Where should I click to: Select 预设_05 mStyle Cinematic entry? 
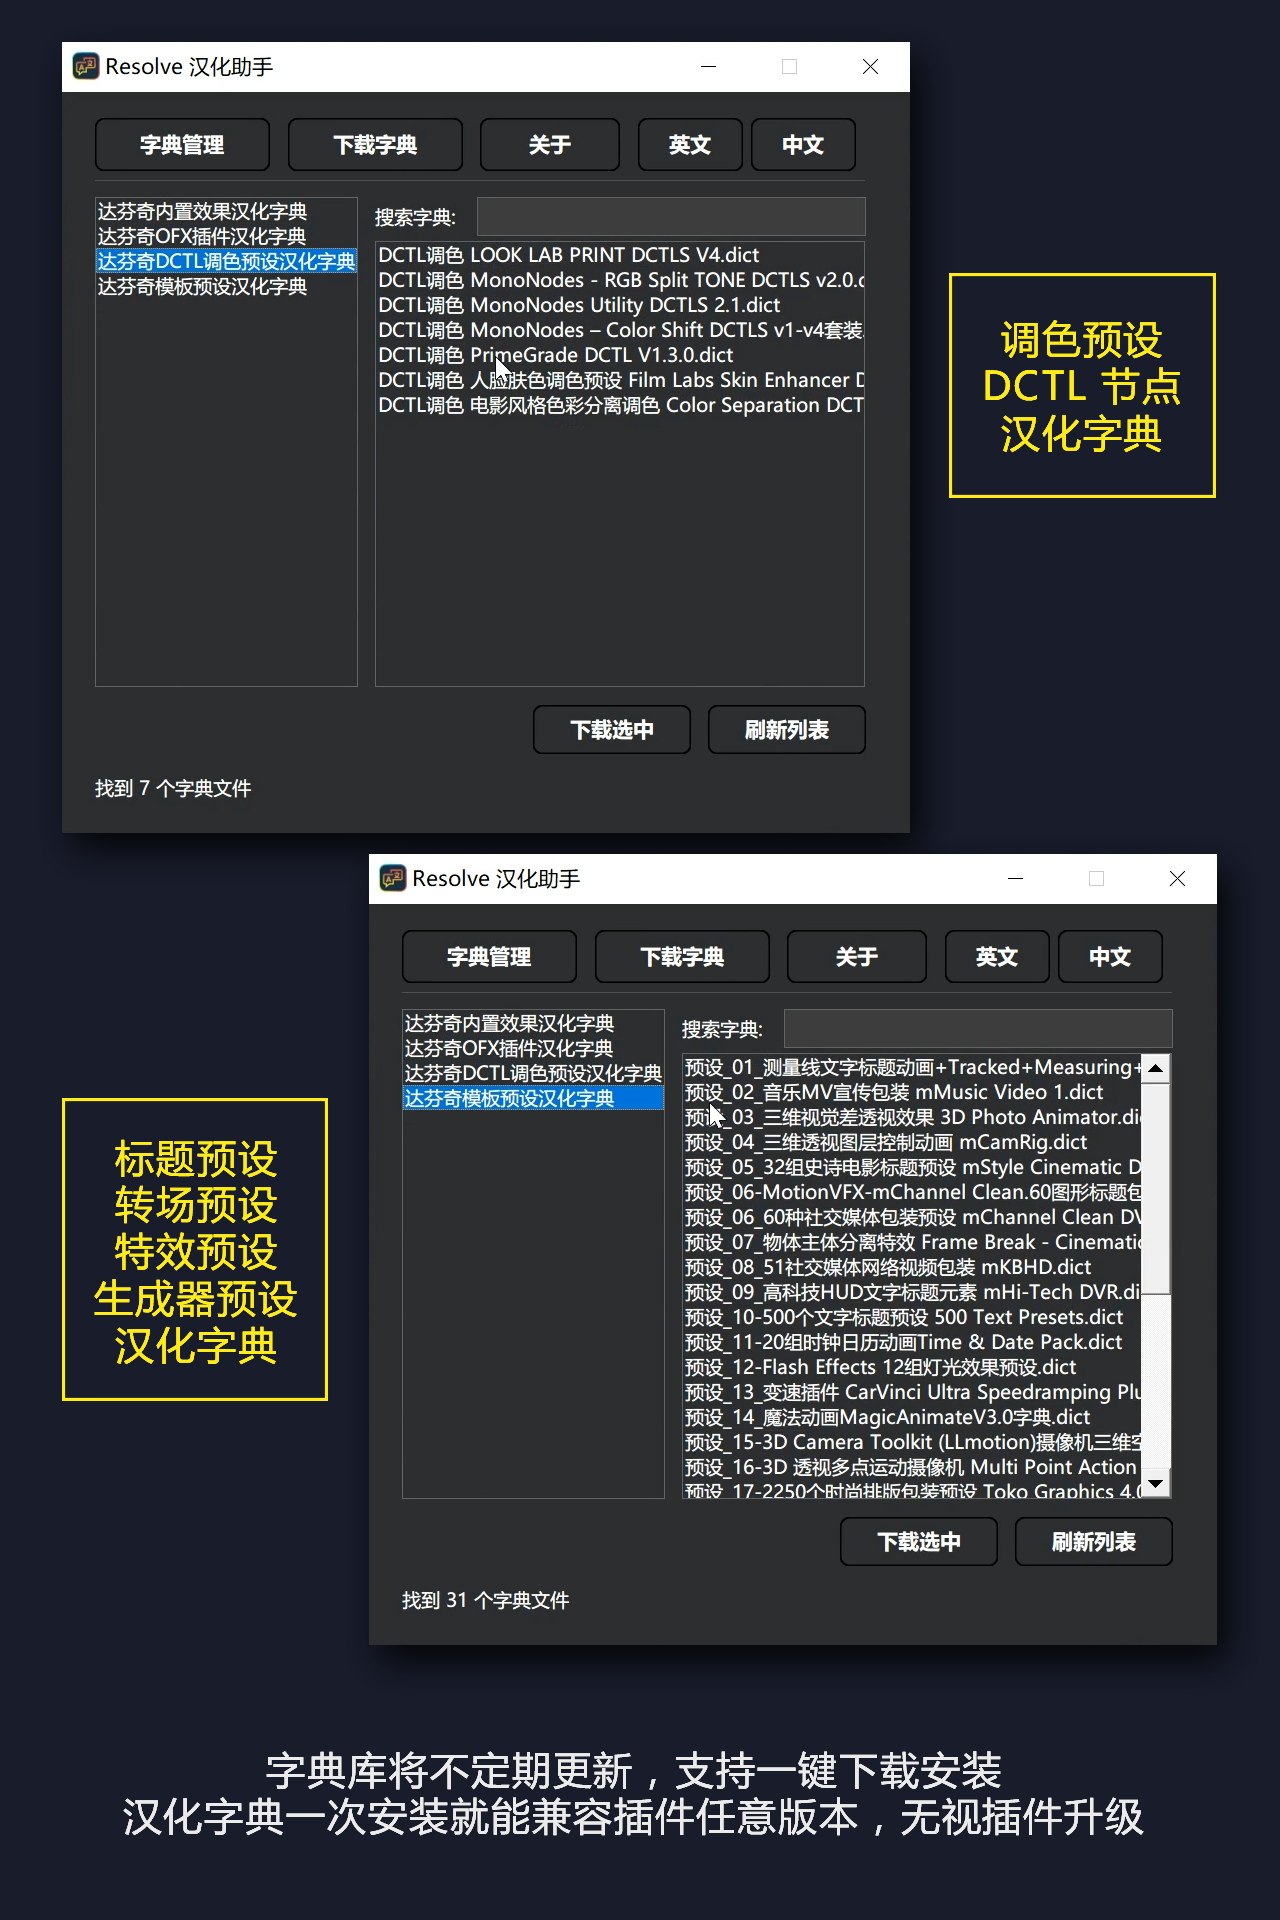click(912, 1167)
